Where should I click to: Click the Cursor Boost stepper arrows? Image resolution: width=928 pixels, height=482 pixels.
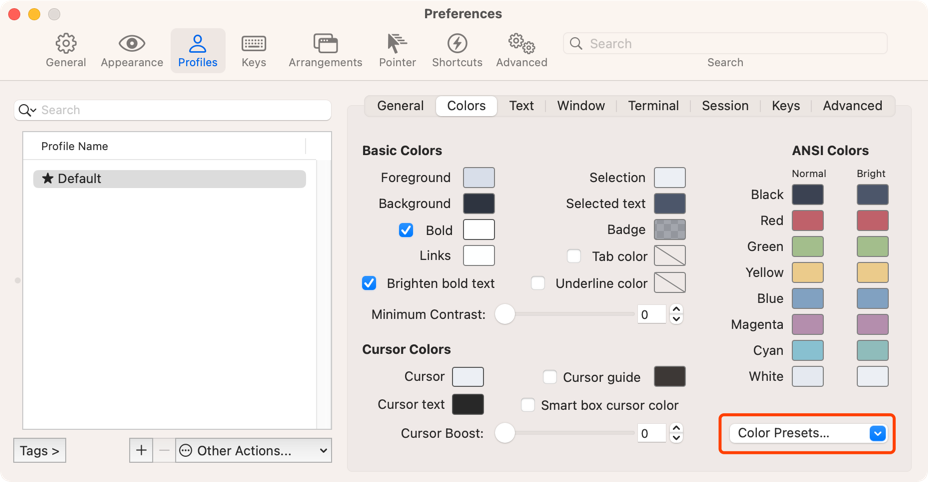[676, 433]
